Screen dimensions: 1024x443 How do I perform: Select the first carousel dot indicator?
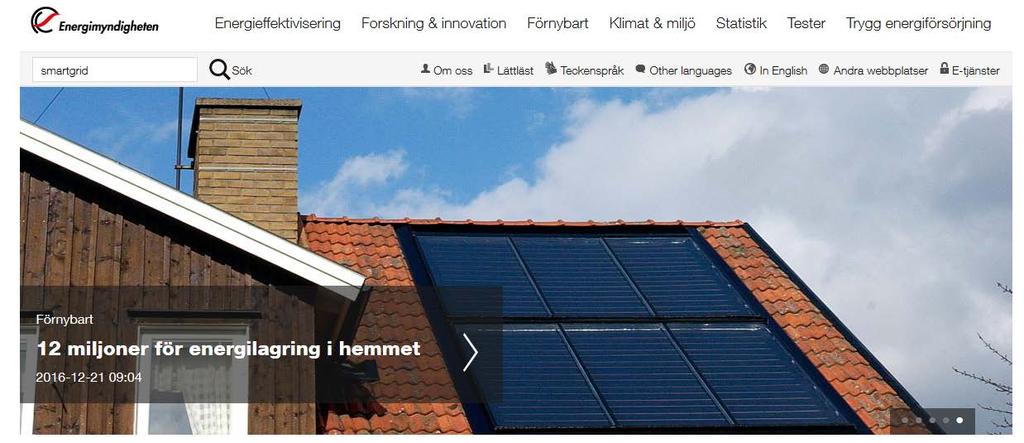click(x=905, y=420)
